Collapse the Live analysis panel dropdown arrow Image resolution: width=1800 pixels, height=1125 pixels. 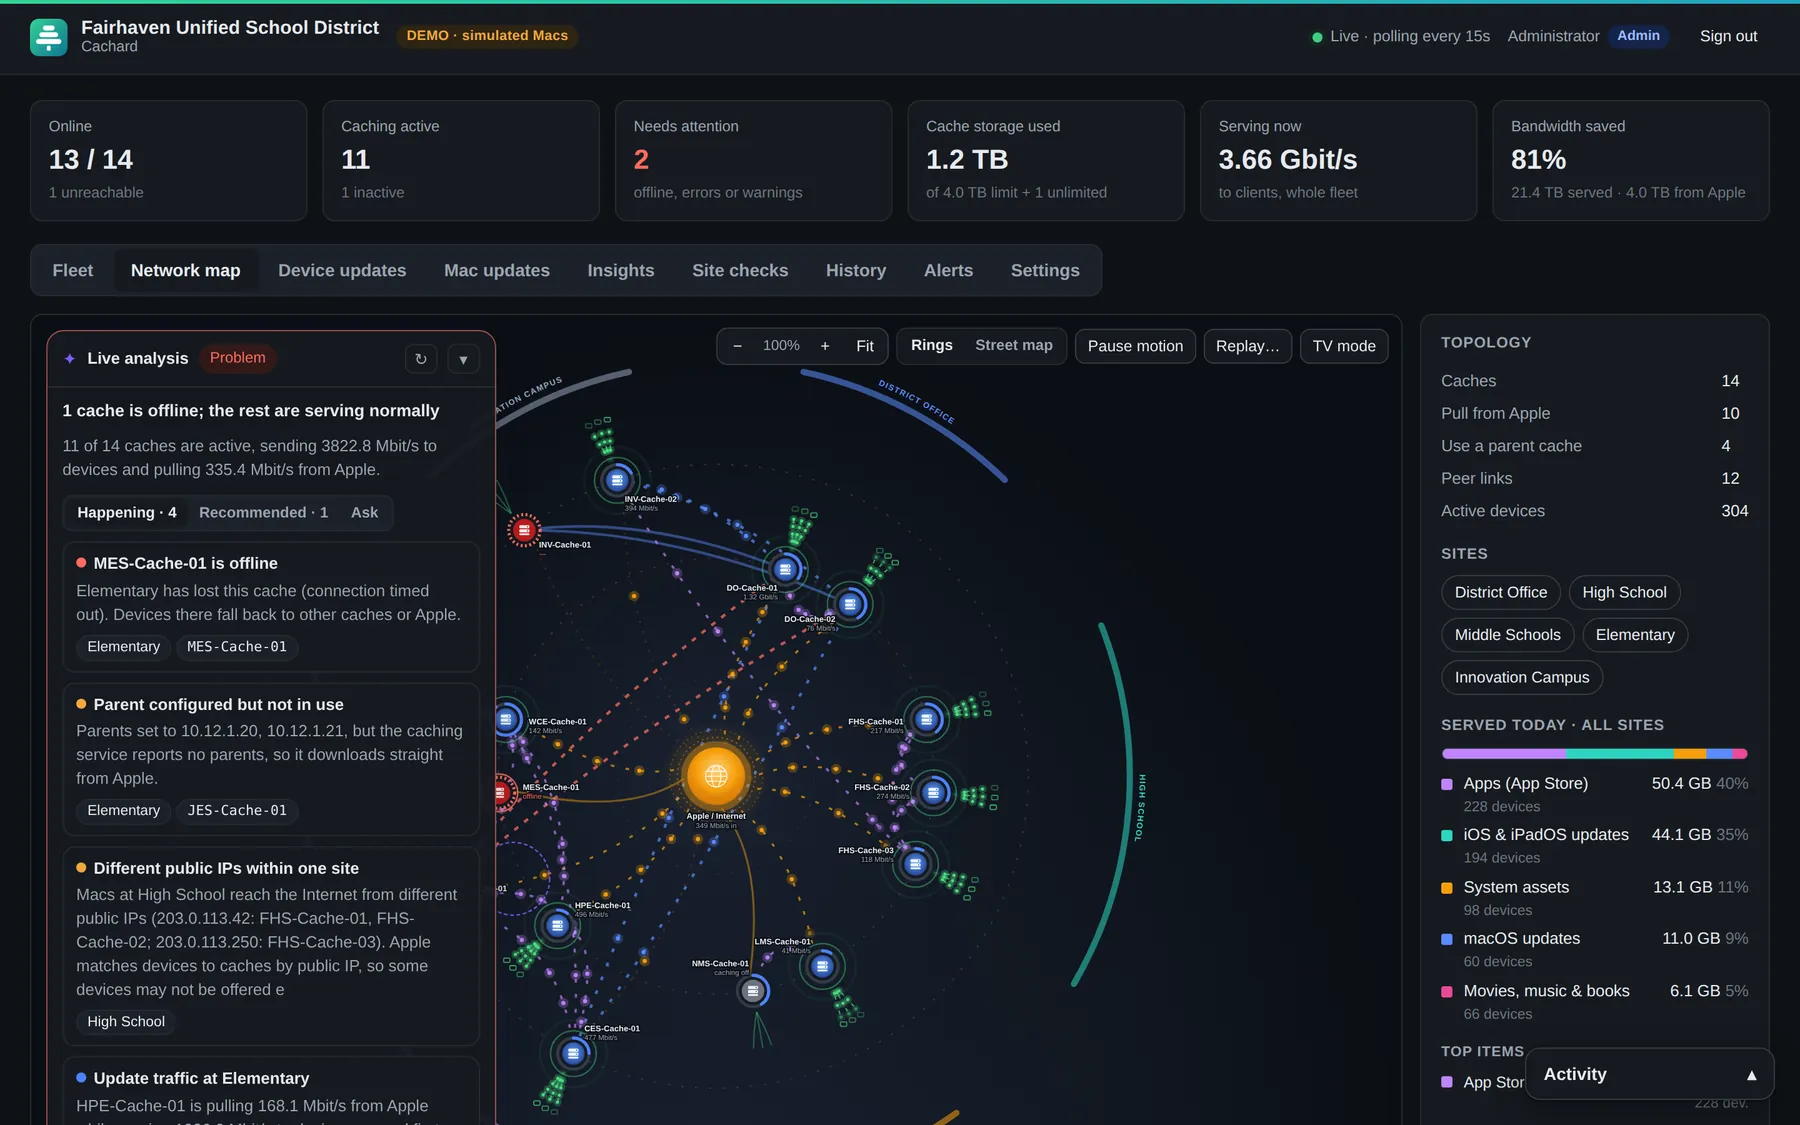point(463,359)
